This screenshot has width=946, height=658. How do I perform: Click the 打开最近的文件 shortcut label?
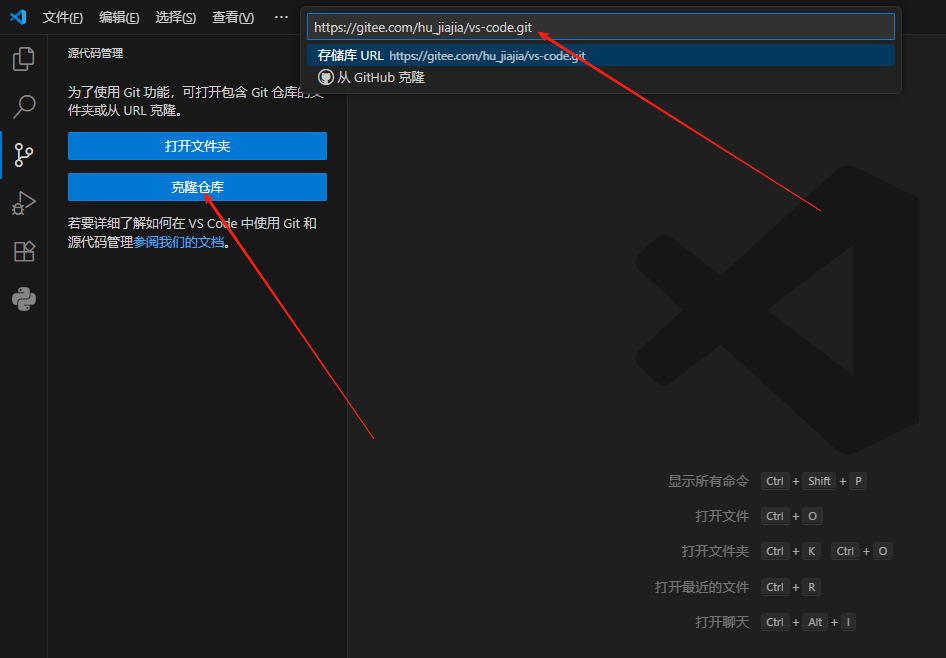point(702,587)
